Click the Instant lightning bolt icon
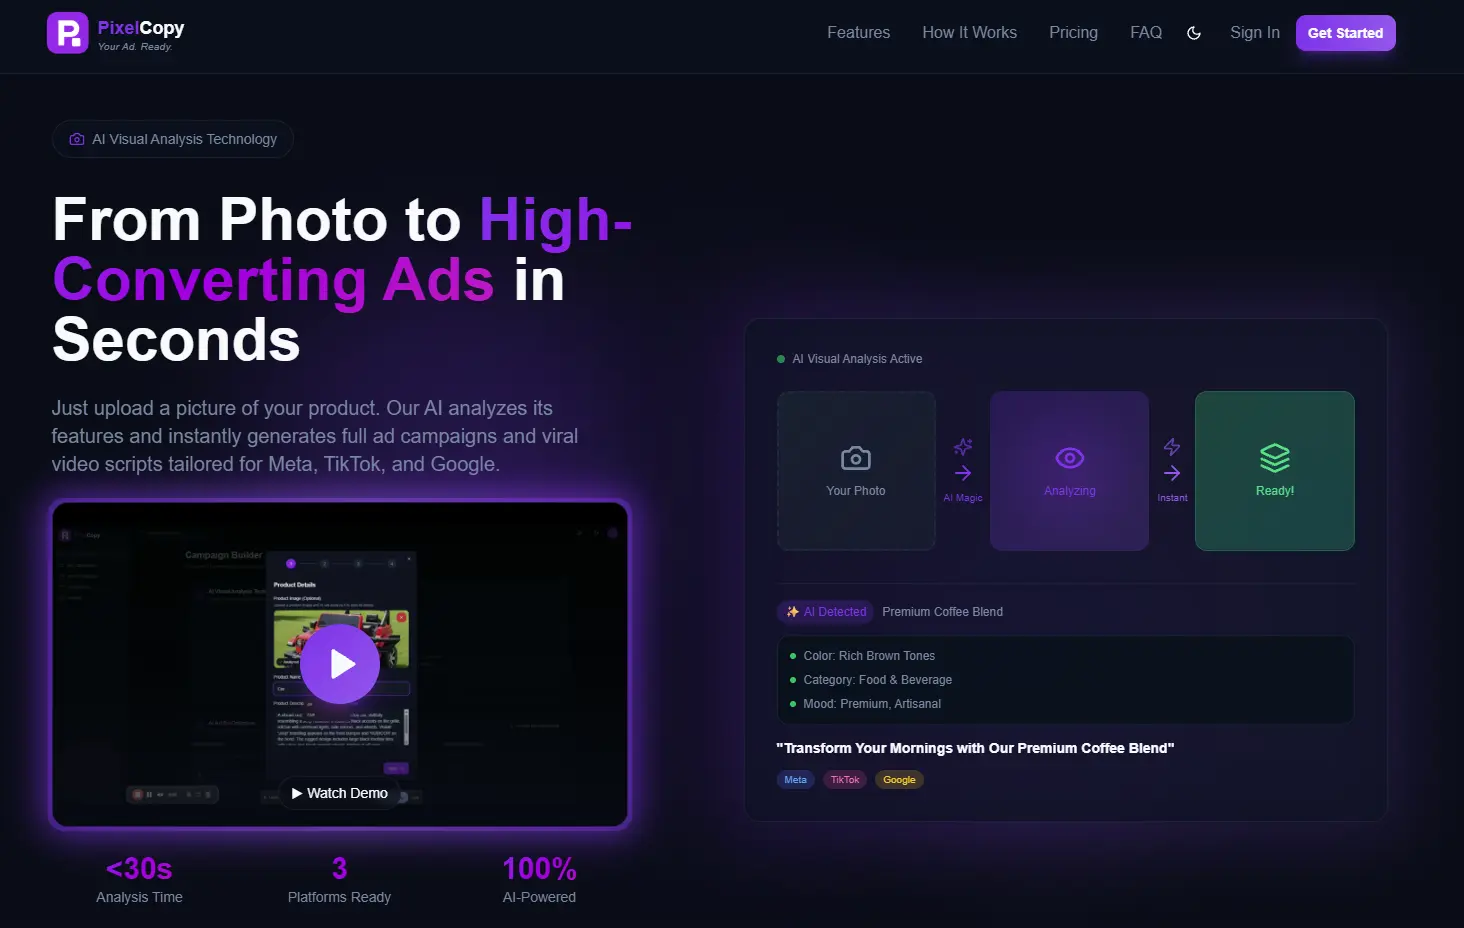Screen dimensions: 1464x928 (x=1172, y=446)
